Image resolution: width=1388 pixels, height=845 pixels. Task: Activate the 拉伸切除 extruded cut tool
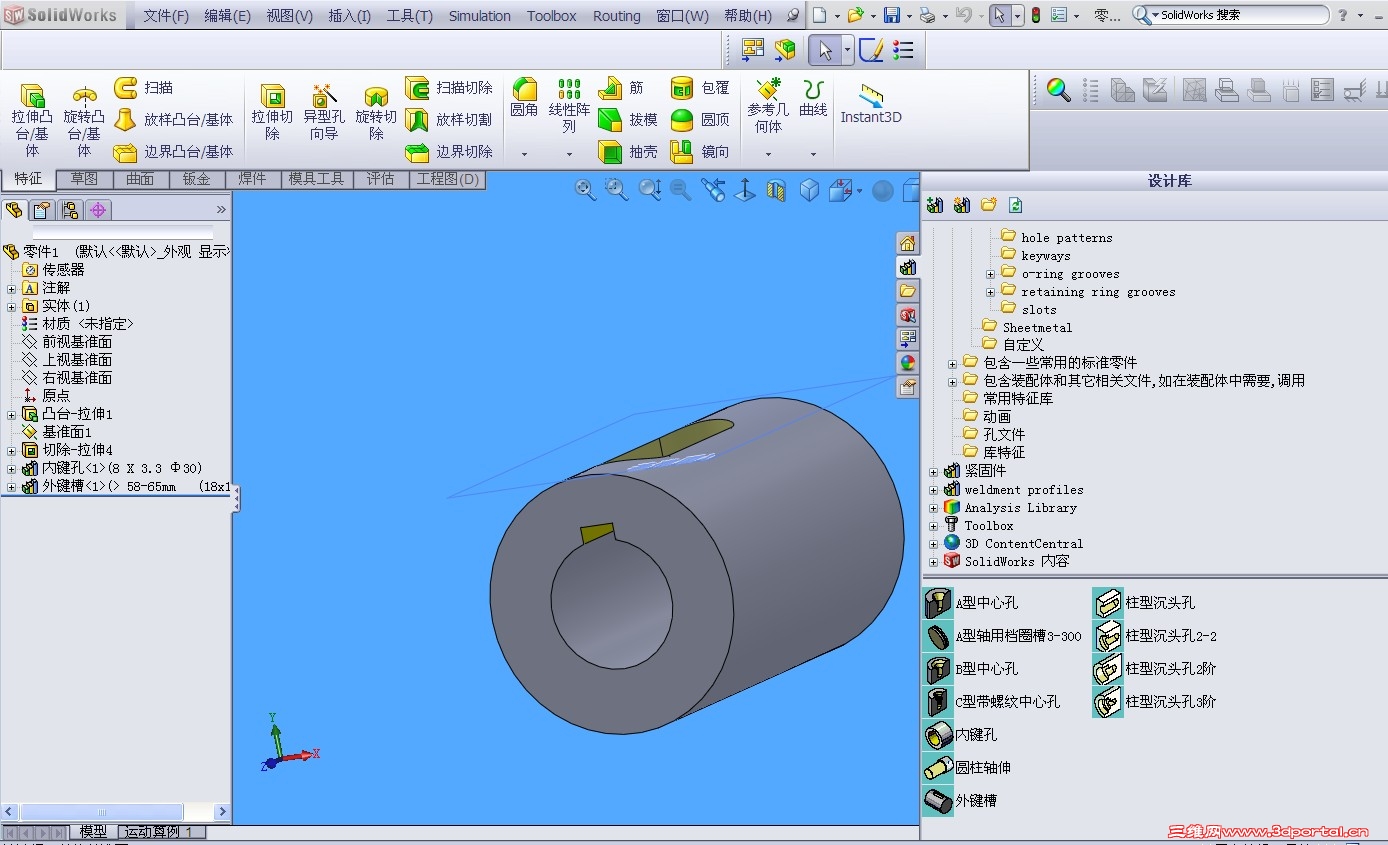(x=272, y=112)
